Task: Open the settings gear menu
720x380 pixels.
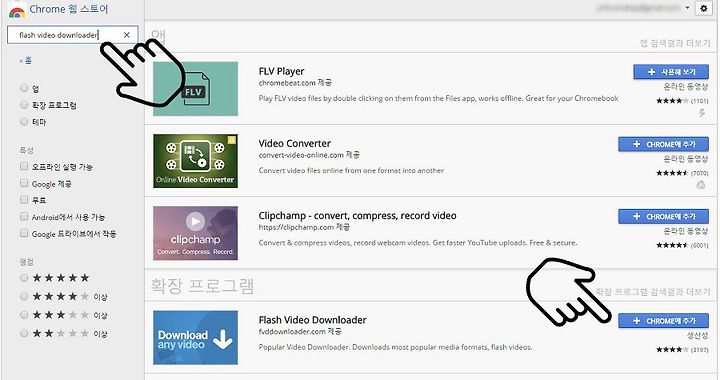Action: [703, 8]
